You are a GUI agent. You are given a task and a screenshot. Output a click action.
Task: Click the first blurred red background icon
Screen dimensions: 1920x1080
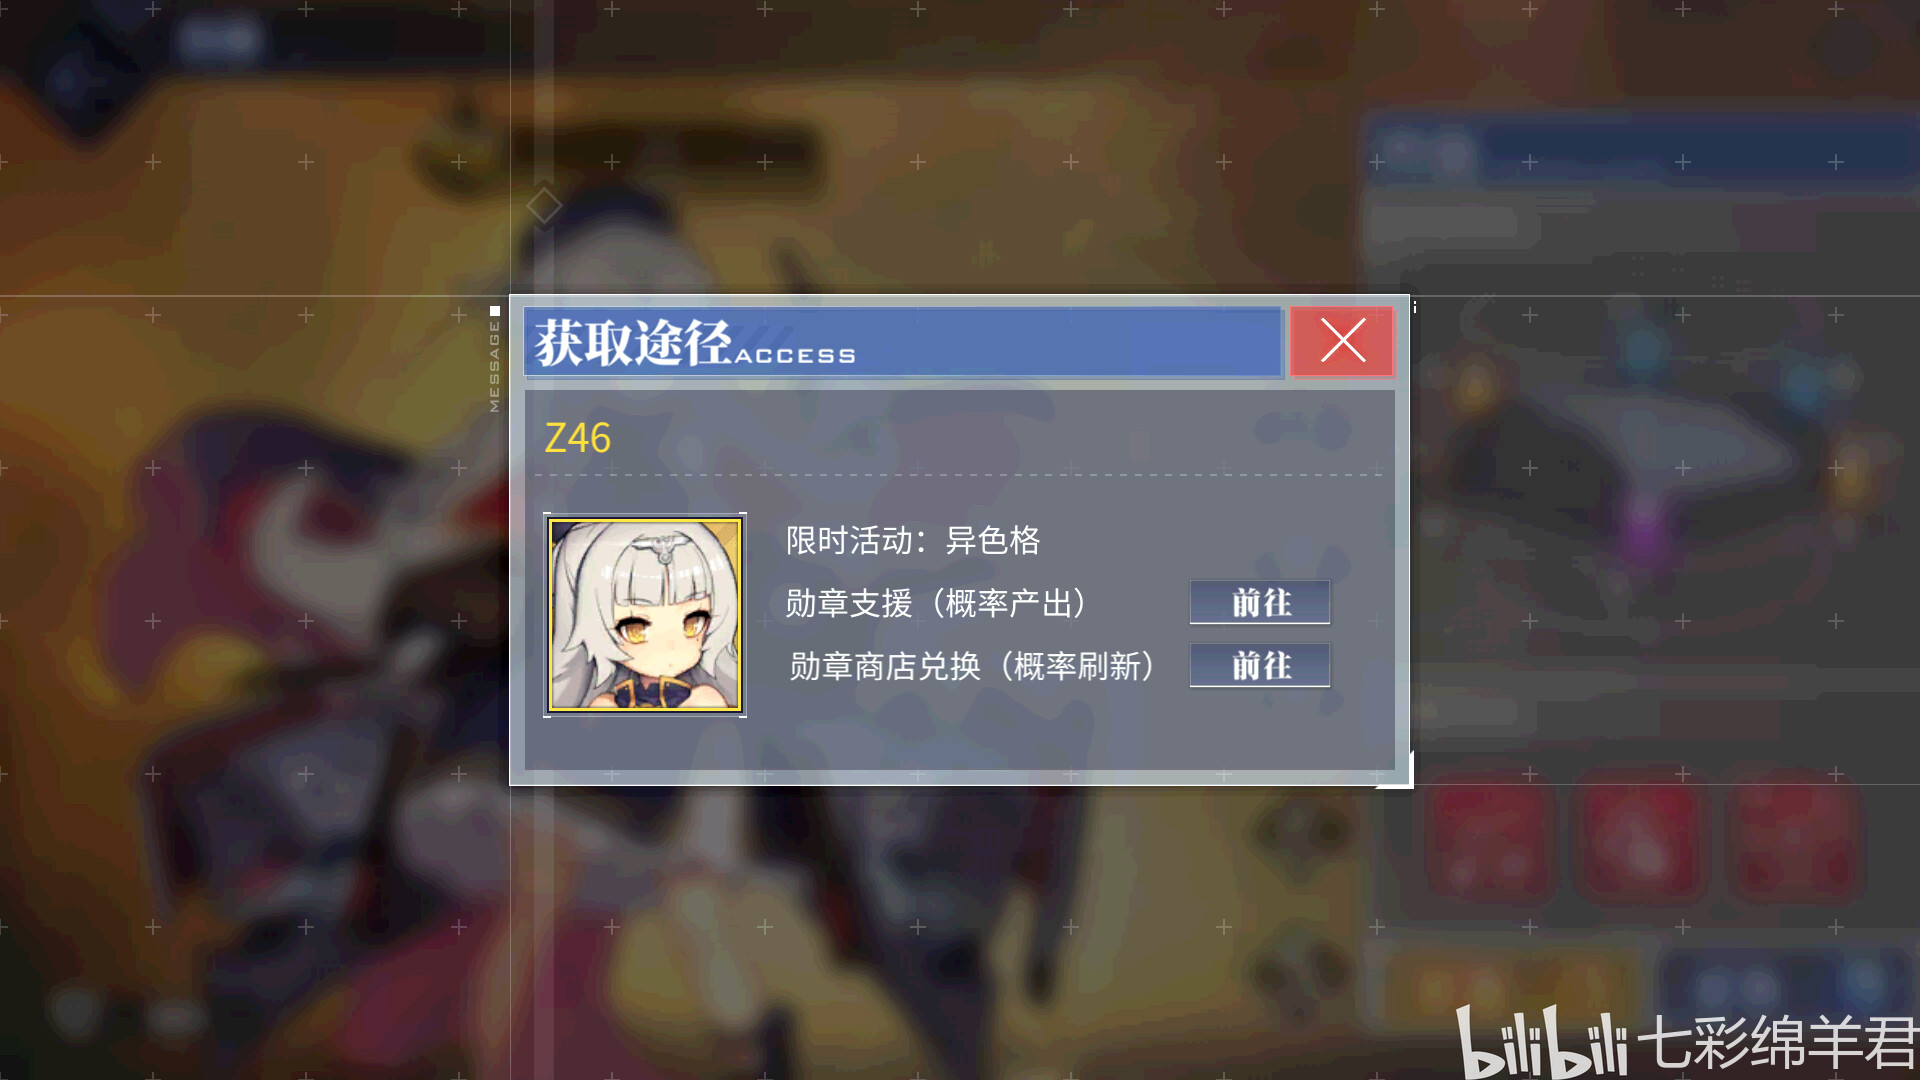point(1490,840)
